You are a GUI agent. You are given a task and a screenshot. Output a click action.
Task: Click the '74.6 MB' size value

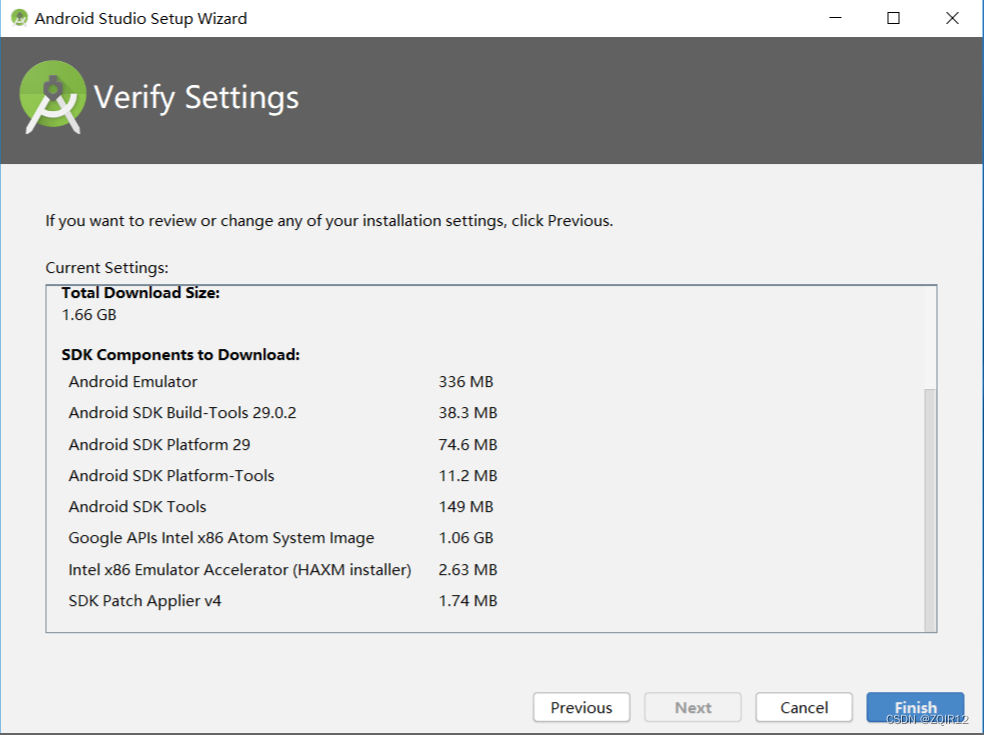pyautogui.click(x=468, y=444)
